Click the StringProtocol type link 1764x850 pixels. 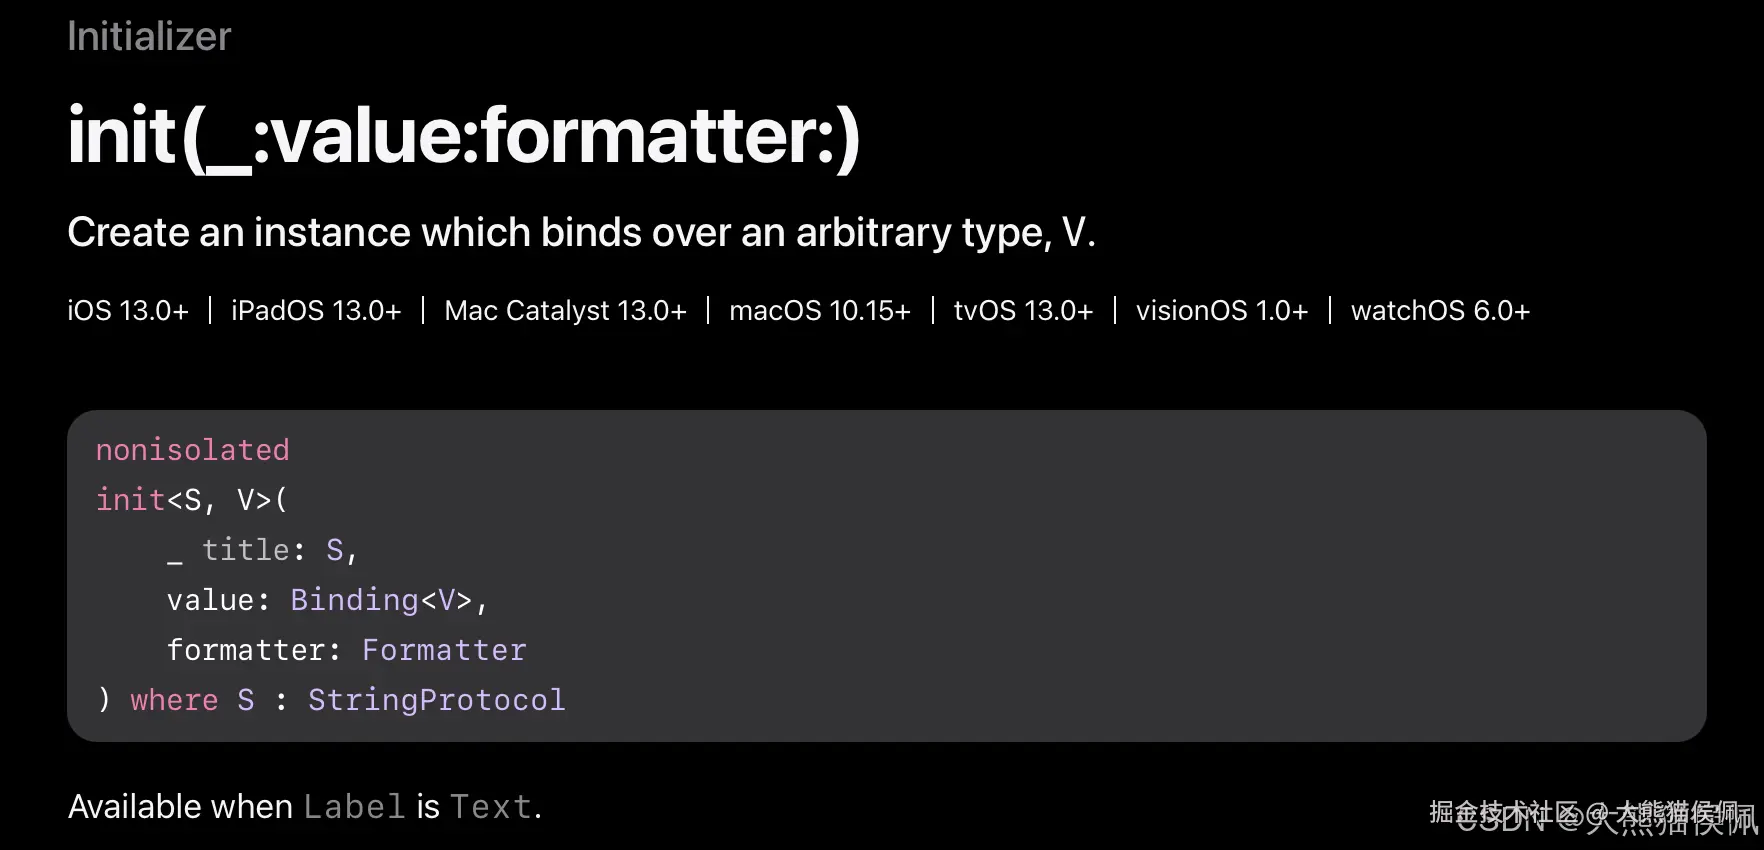436,700
